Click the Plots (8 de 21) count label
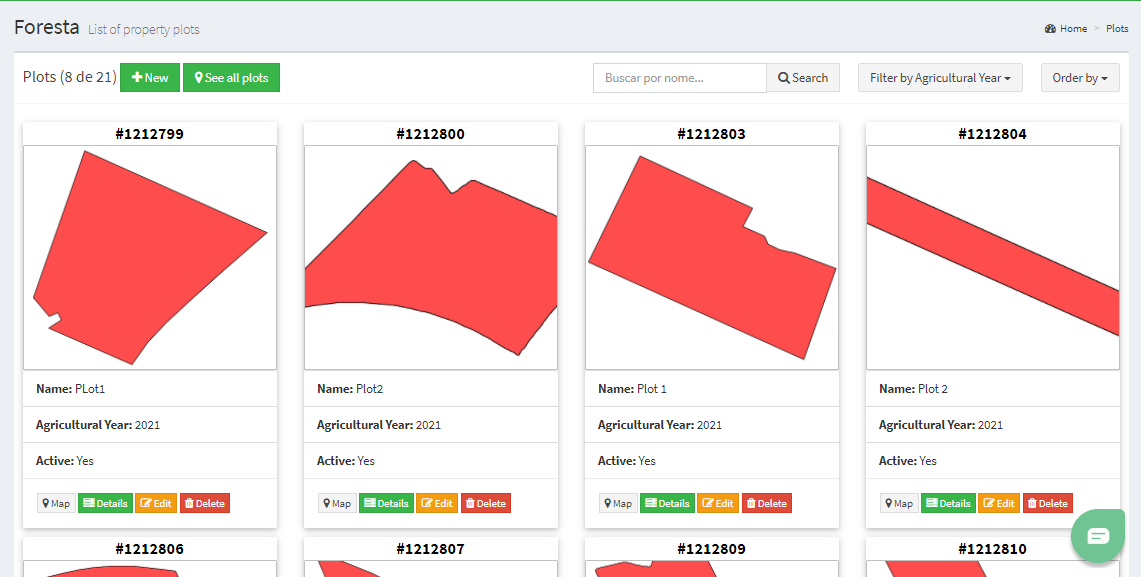The image size is (1141, 577). (x=70, y=77)
